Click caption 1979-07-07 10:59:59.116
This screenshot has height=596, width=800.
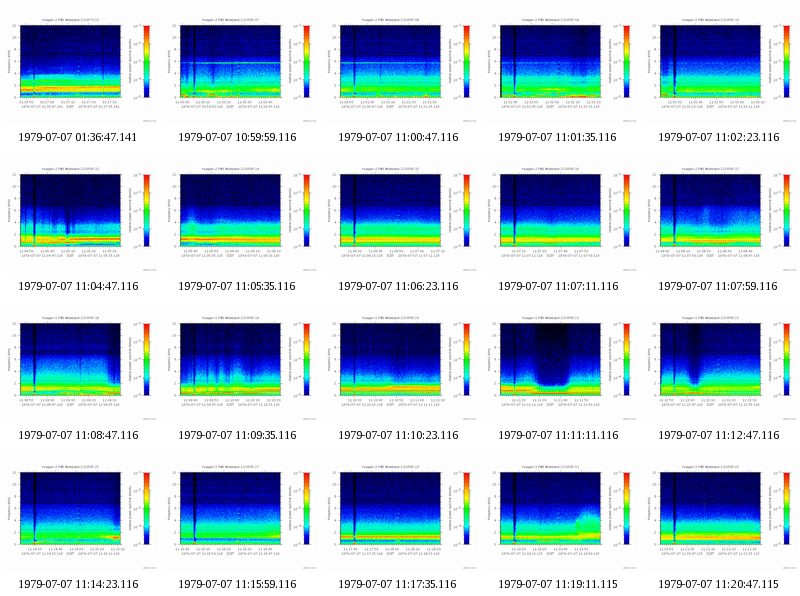237,137
